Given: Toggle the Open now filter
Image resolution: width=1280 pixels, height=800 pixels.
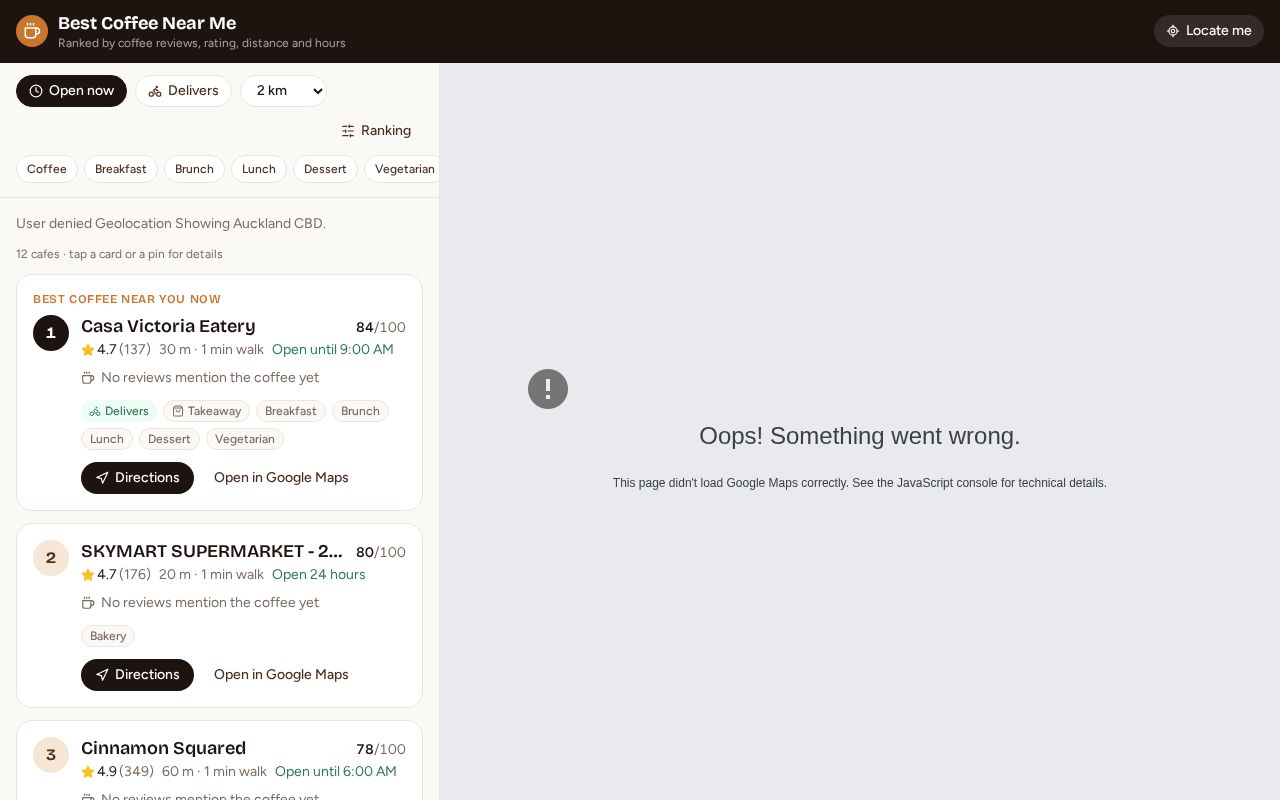Looking at the screenshot, I should click(x=71, y=91).
